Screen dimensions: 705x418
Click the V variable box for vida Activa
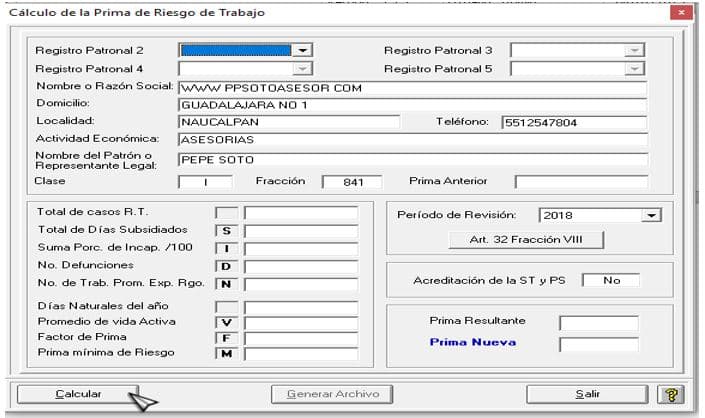point(227,323)
